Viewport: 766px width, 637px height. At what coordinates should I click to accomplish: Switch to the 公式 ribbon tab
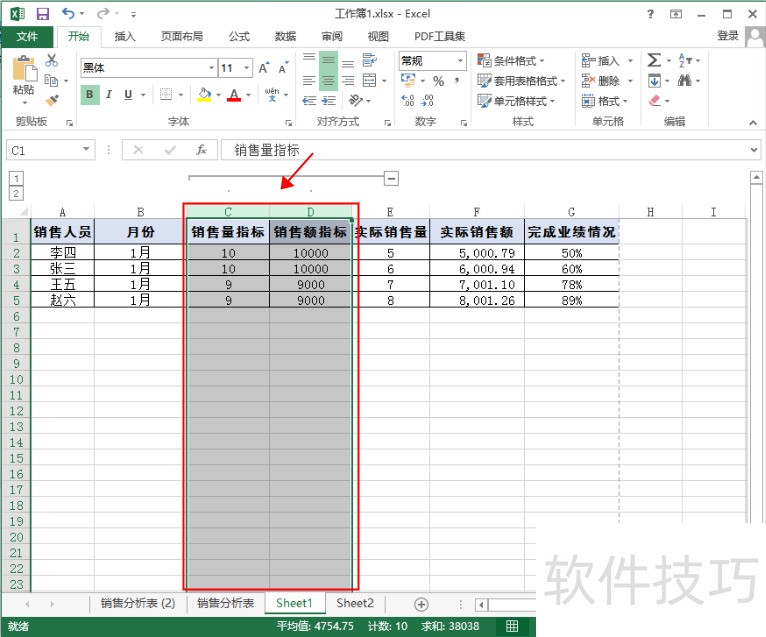pos(239,36)
